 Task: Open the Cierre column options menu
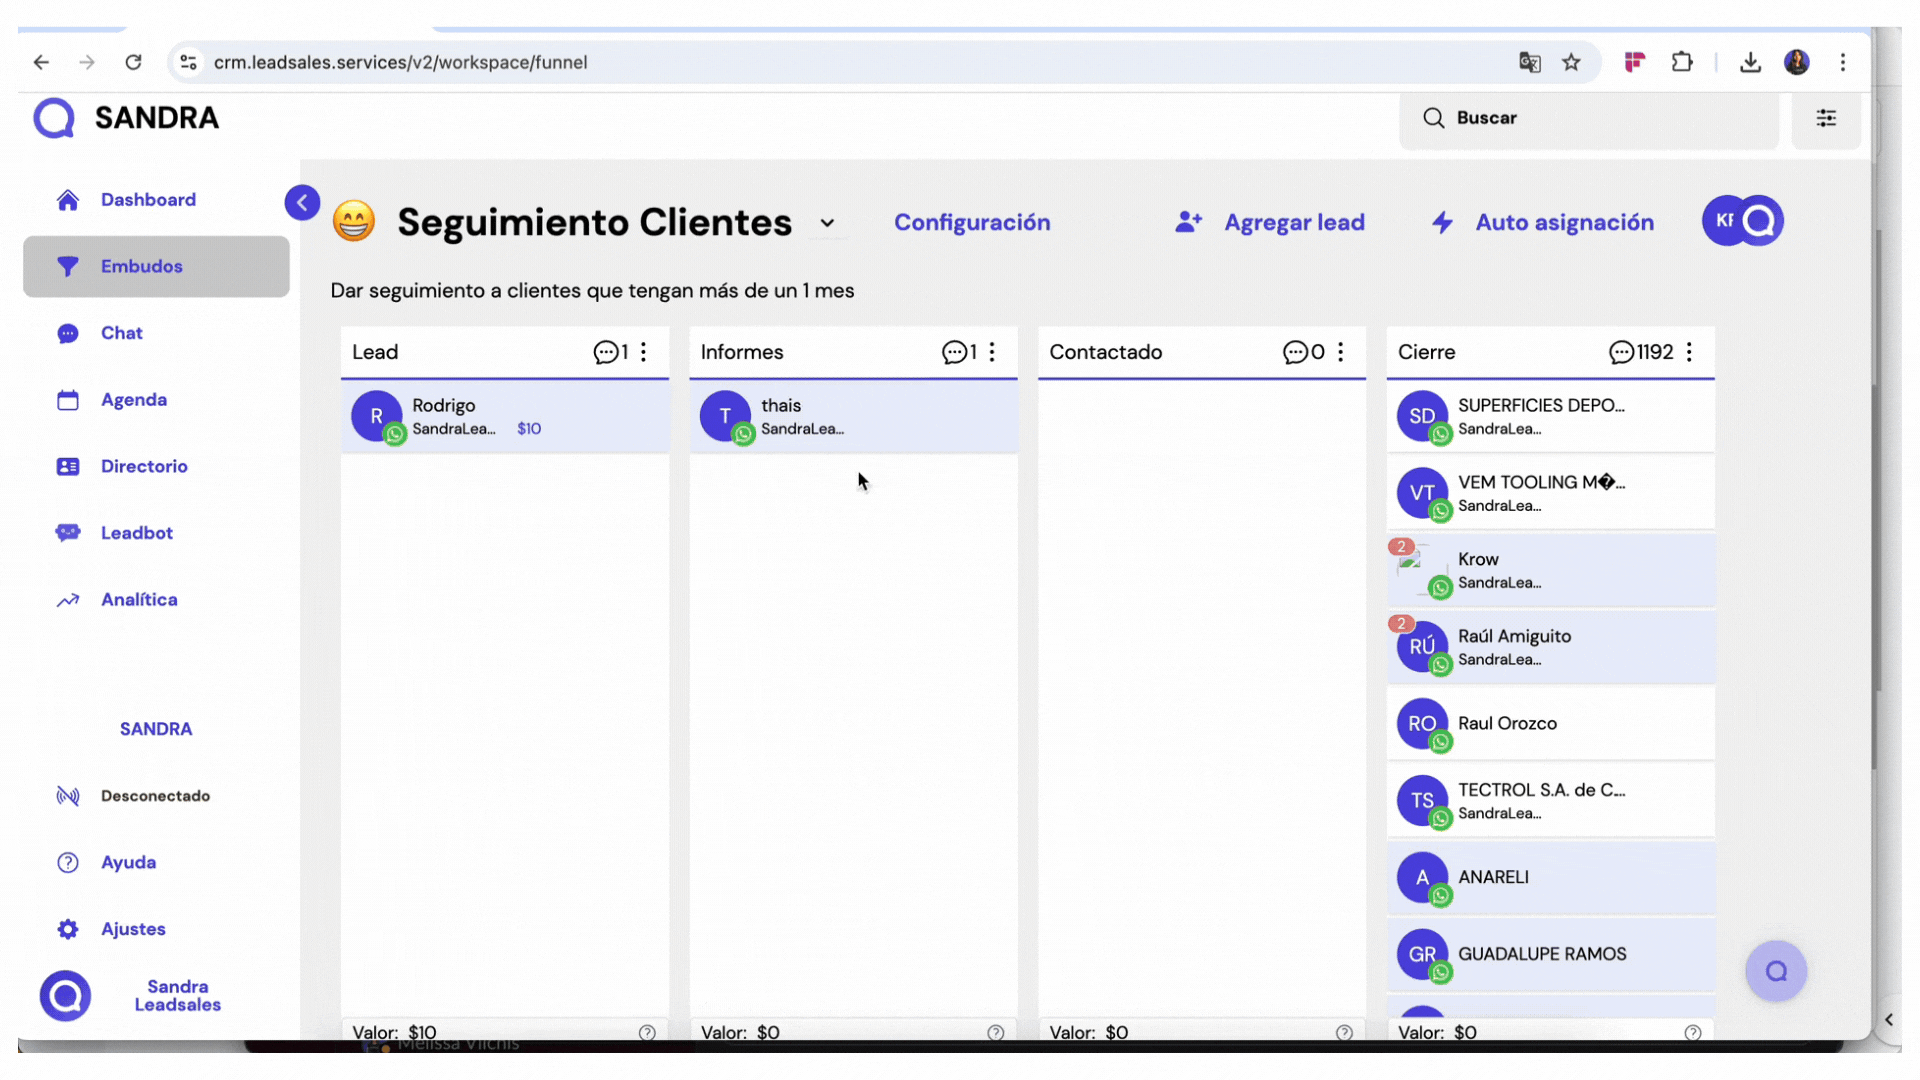(1689, 352)
